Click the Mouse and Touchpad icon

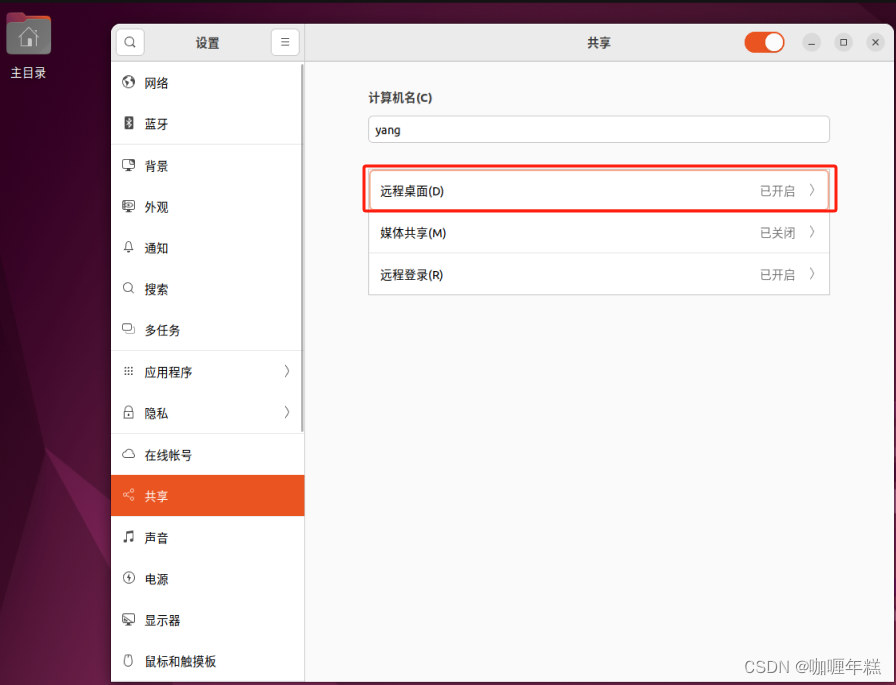tap(129, 660)
